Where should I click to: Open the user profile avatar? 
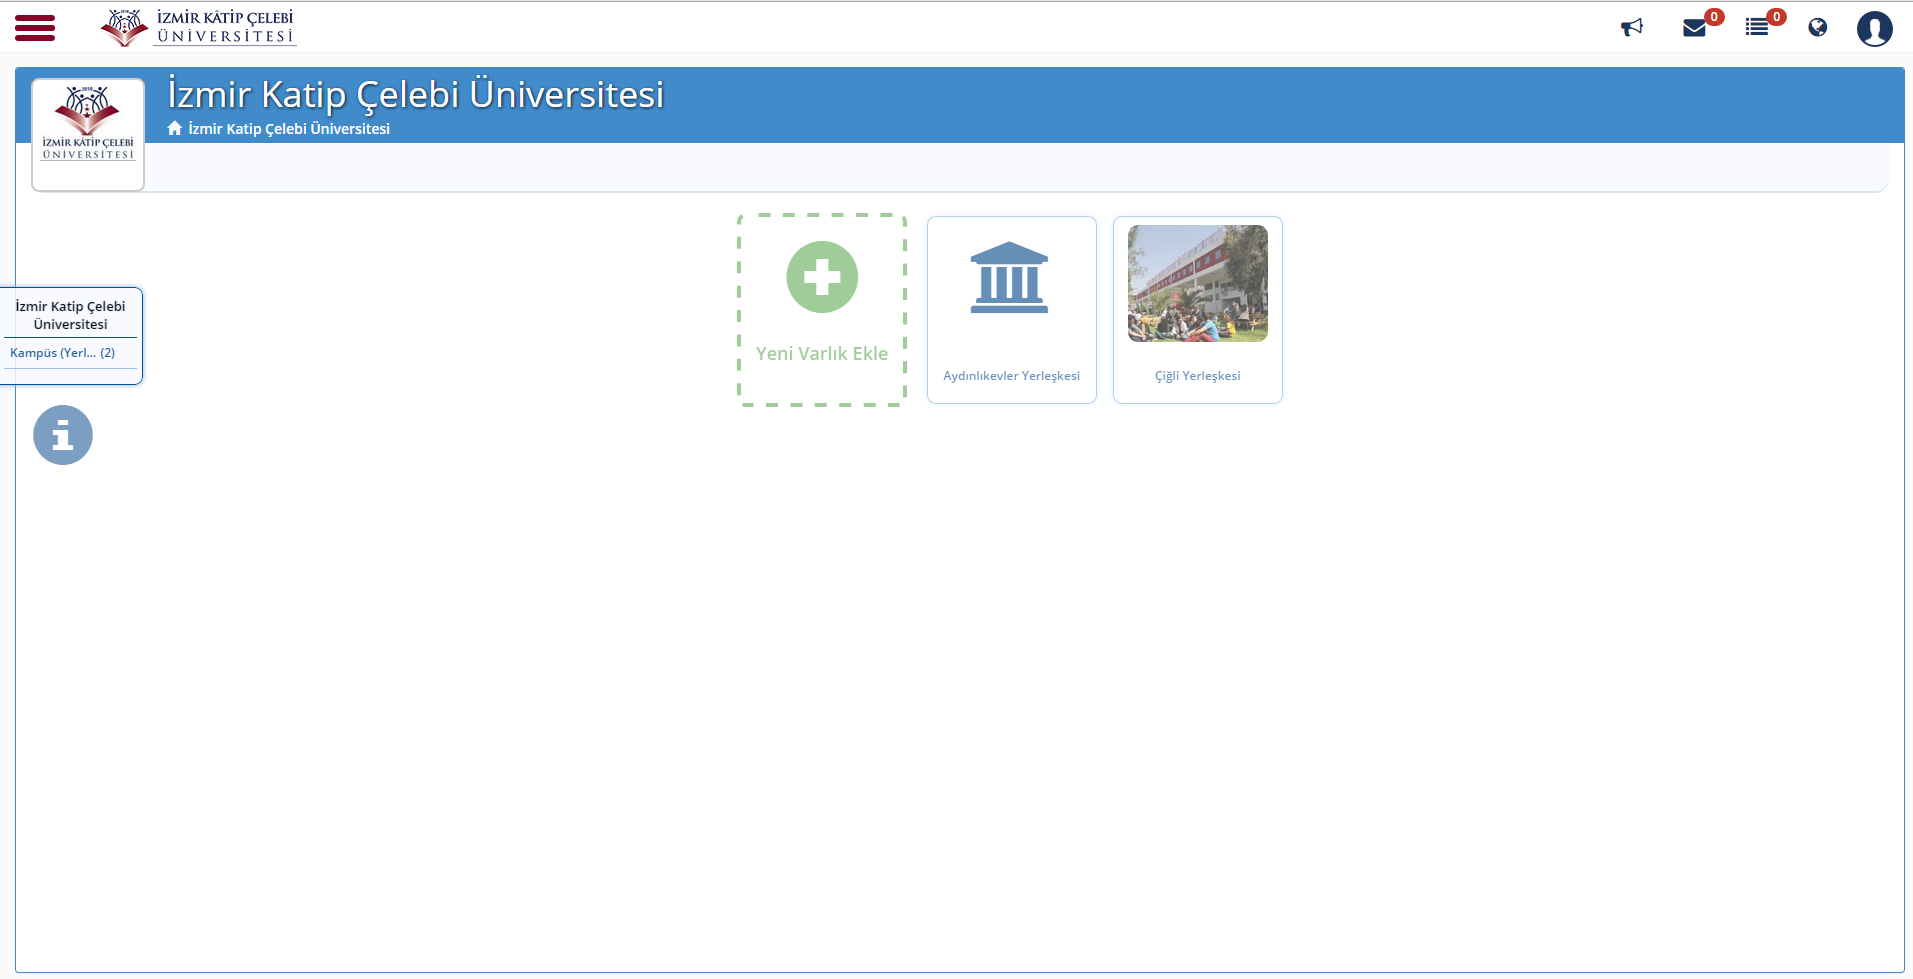click(1875, 28)
